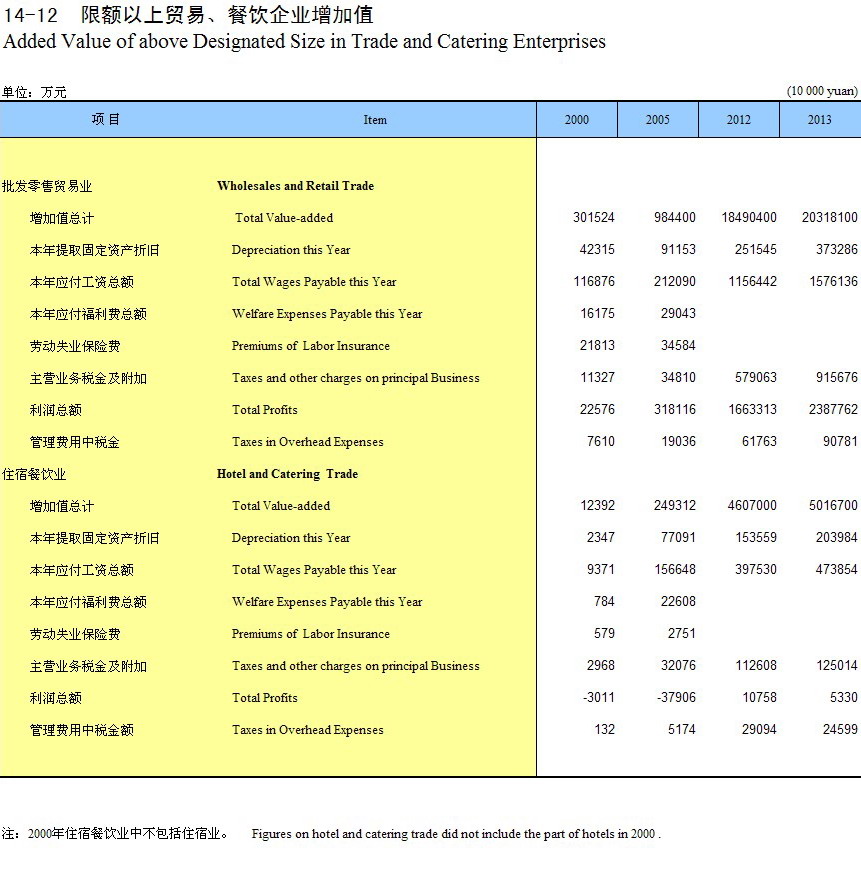The image size is (861, 873).
Task: Click value 29094
Action: pos(759,729)
